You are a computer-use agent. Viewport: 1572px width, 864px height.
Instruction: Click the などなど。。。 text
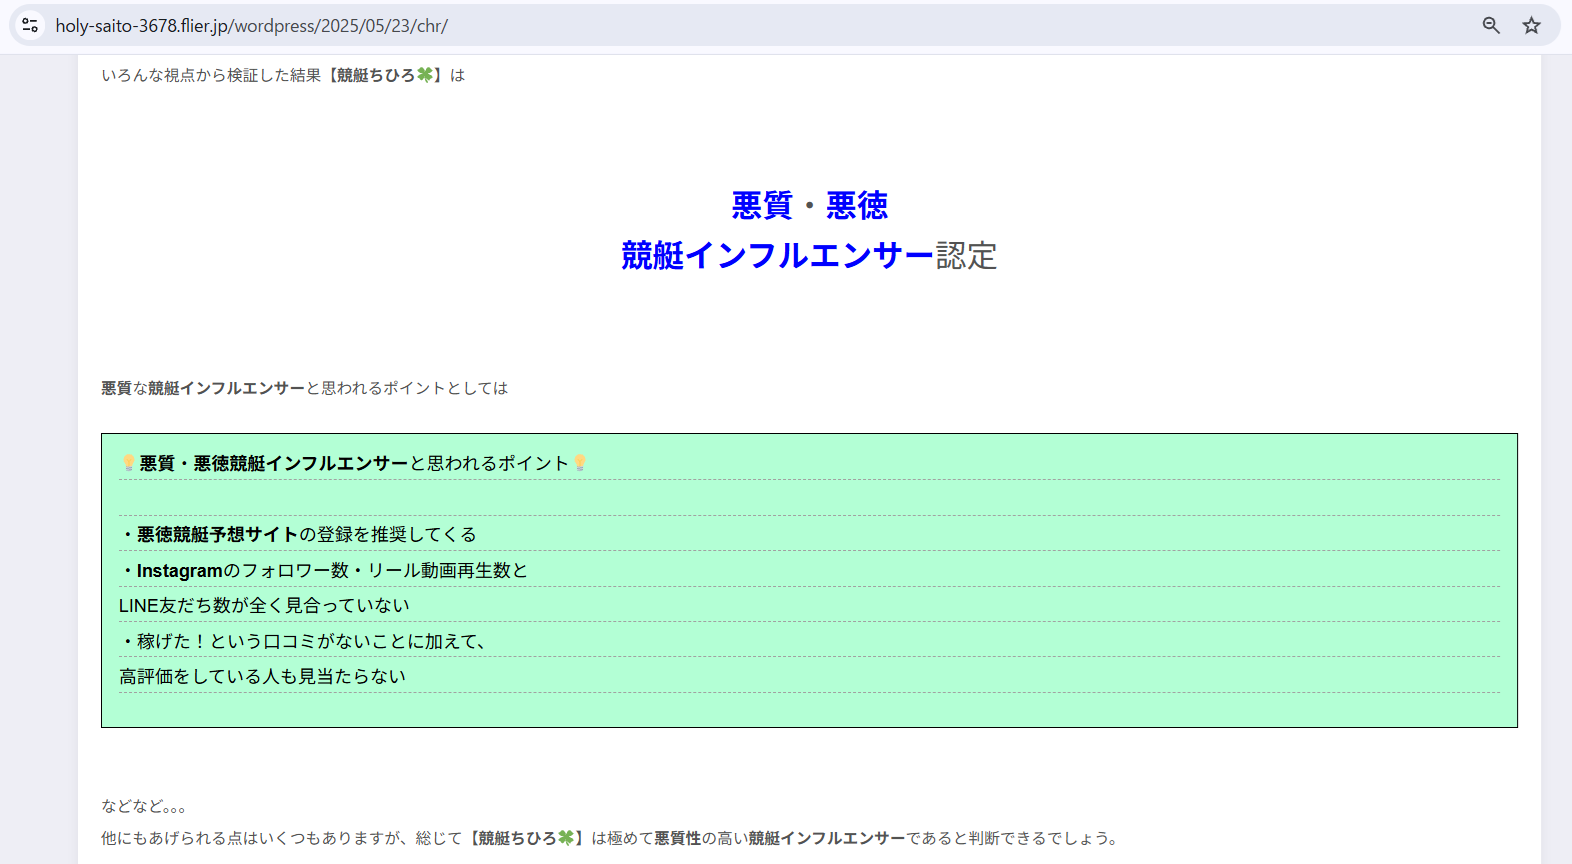(143, 806)
